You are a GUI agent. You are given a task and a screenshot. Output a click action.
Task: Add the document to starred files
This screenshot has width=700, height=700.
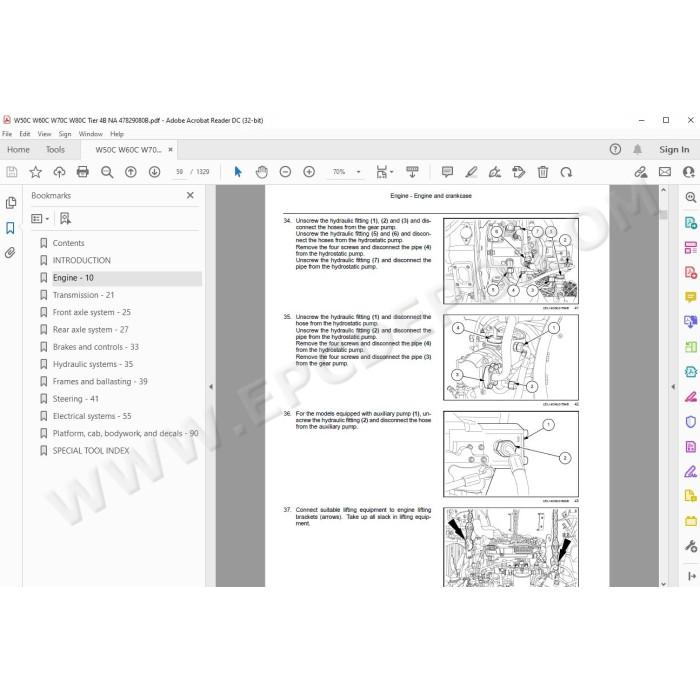click(x=36, y=172)
